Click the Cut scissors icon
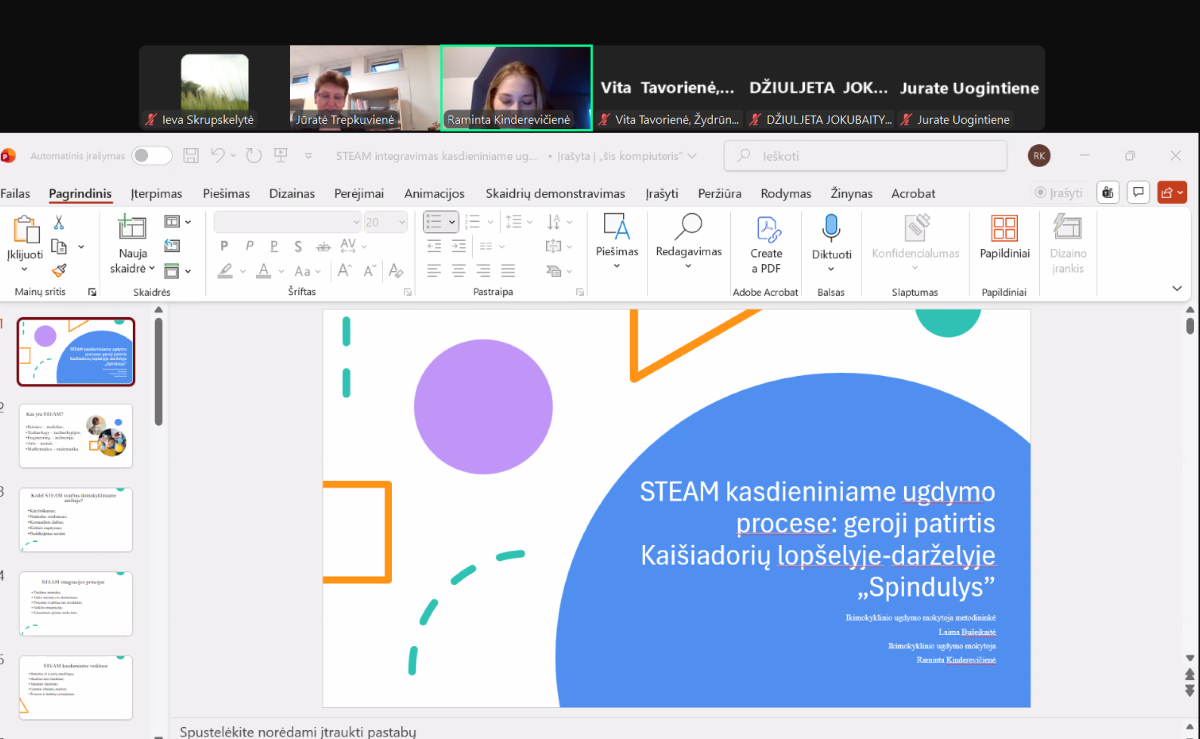The height and width of the screenshot is (739, 1200). [x=59, y=223]
